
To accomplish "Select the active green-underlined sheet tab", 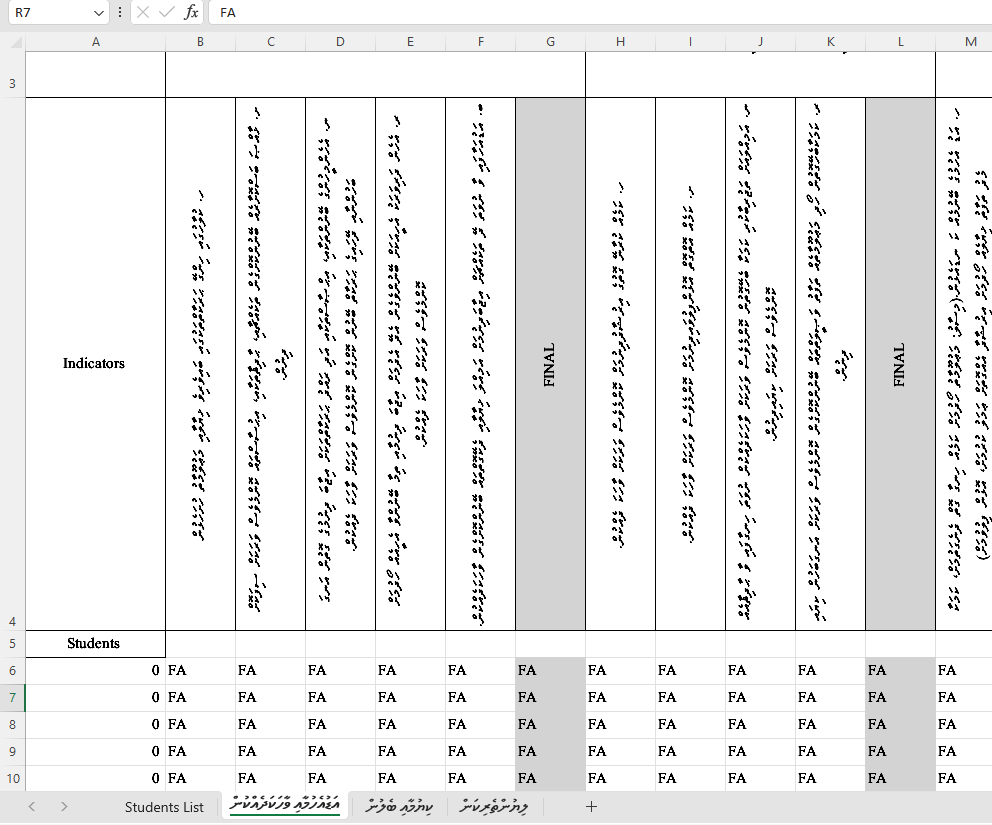I will click(288, 806).
